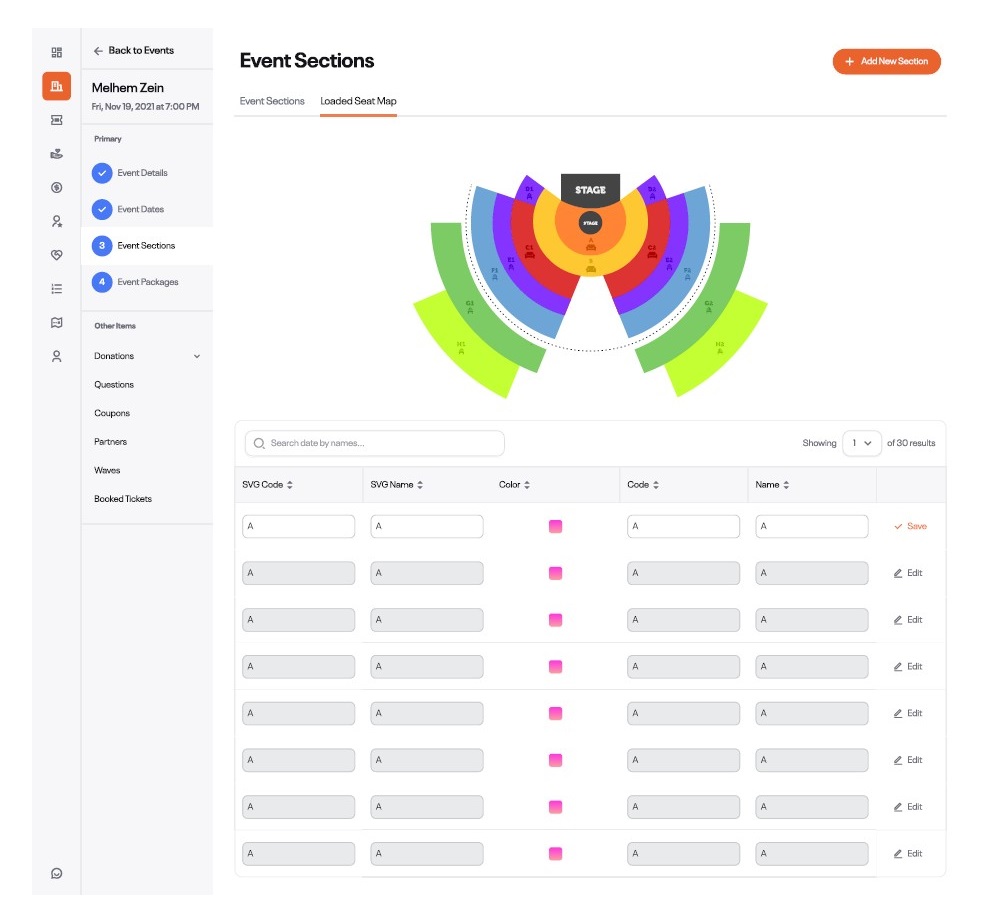Switch to the Event Sections tab
The width and height of the screenshot is (1000, 918).
(x=271, y=101)
